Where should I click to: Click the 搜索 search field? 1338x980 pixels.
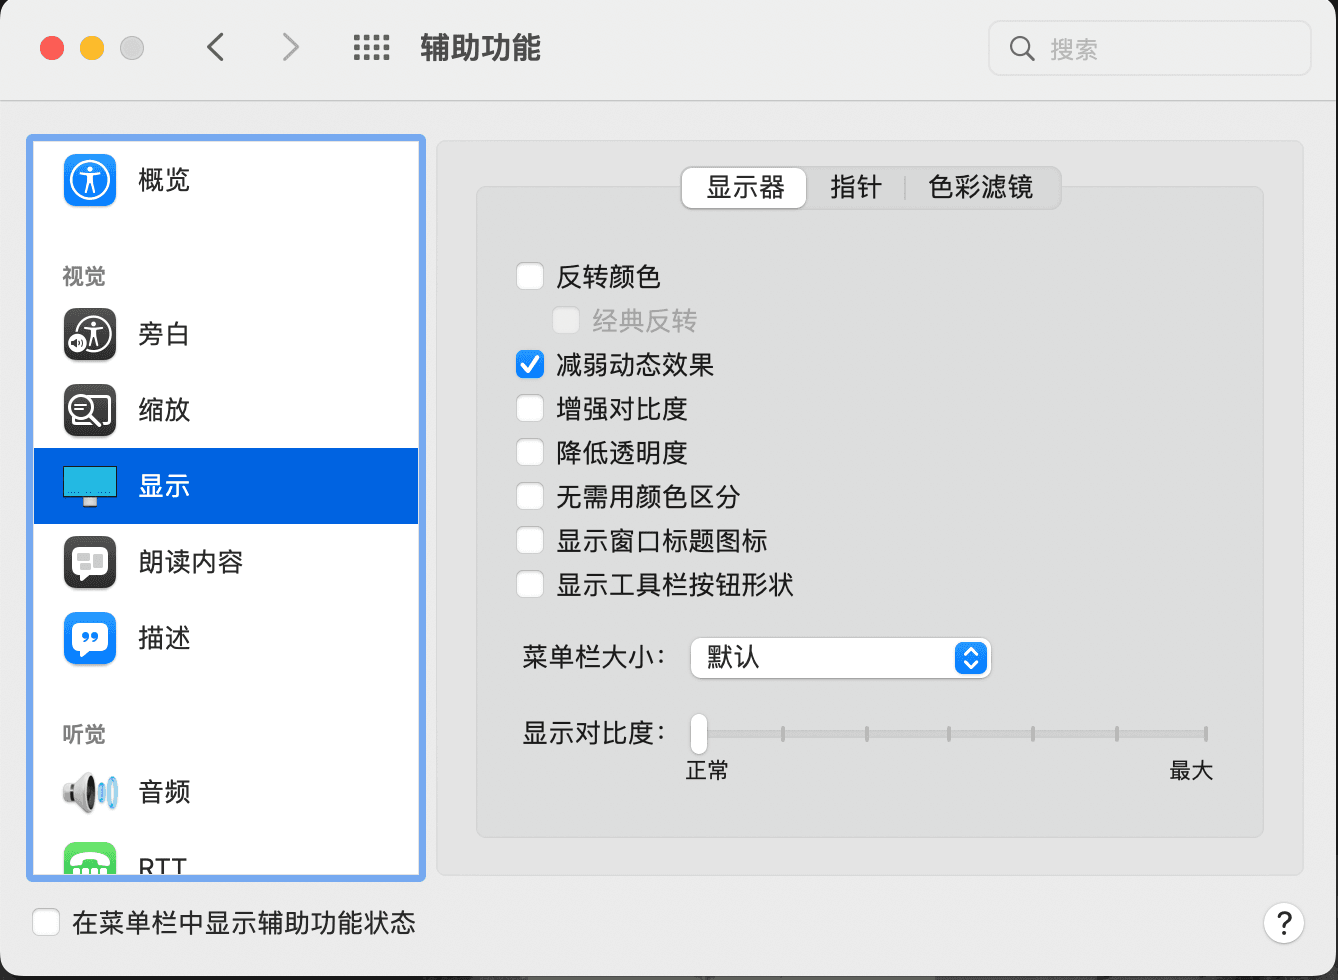tap(1150, 48)
